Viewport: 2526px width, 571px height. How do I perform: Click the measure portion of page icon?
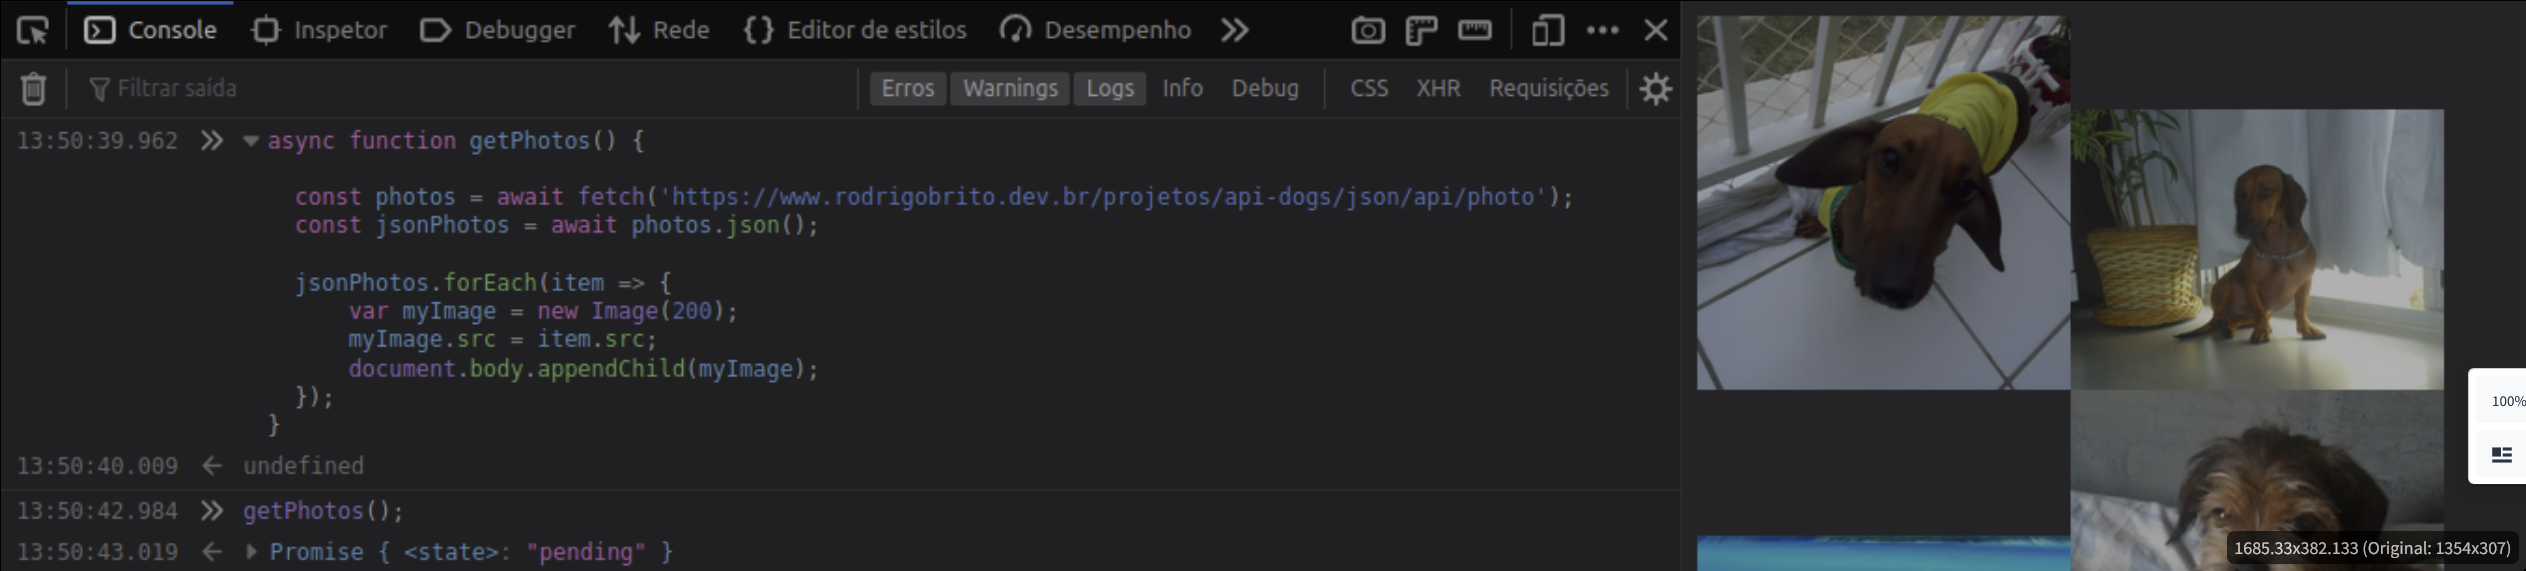pyautogui.click(x=1474, y=31)
